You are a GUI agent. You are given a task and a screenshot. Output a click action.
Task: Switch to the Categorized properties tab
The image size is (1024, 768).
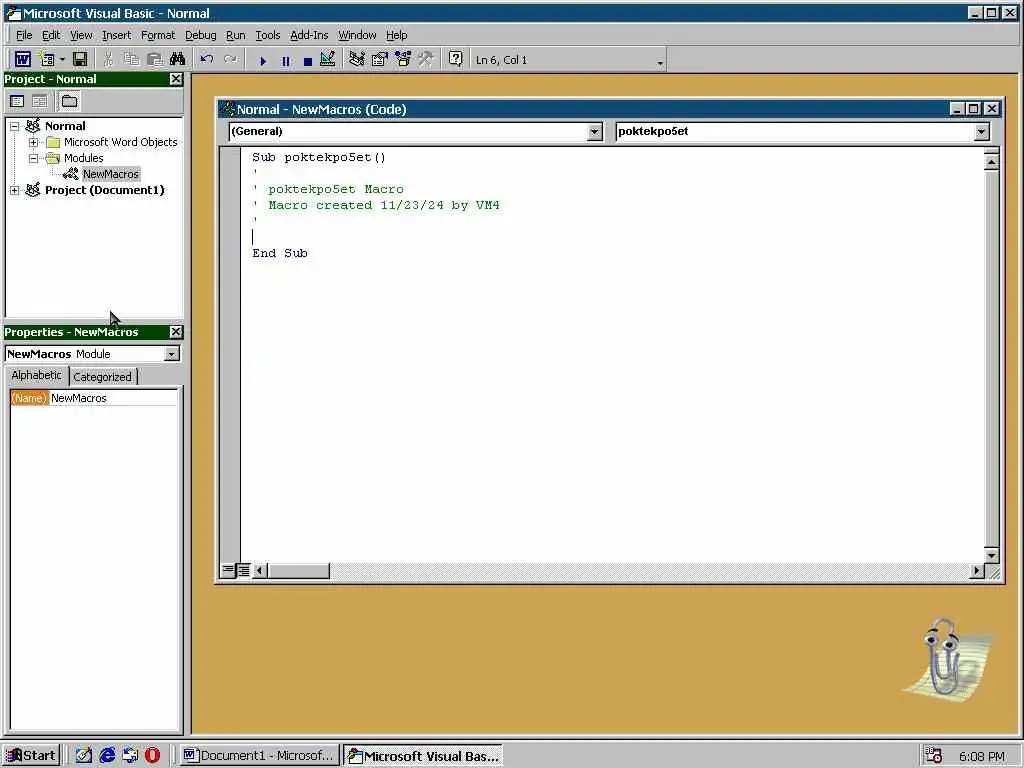103,377
